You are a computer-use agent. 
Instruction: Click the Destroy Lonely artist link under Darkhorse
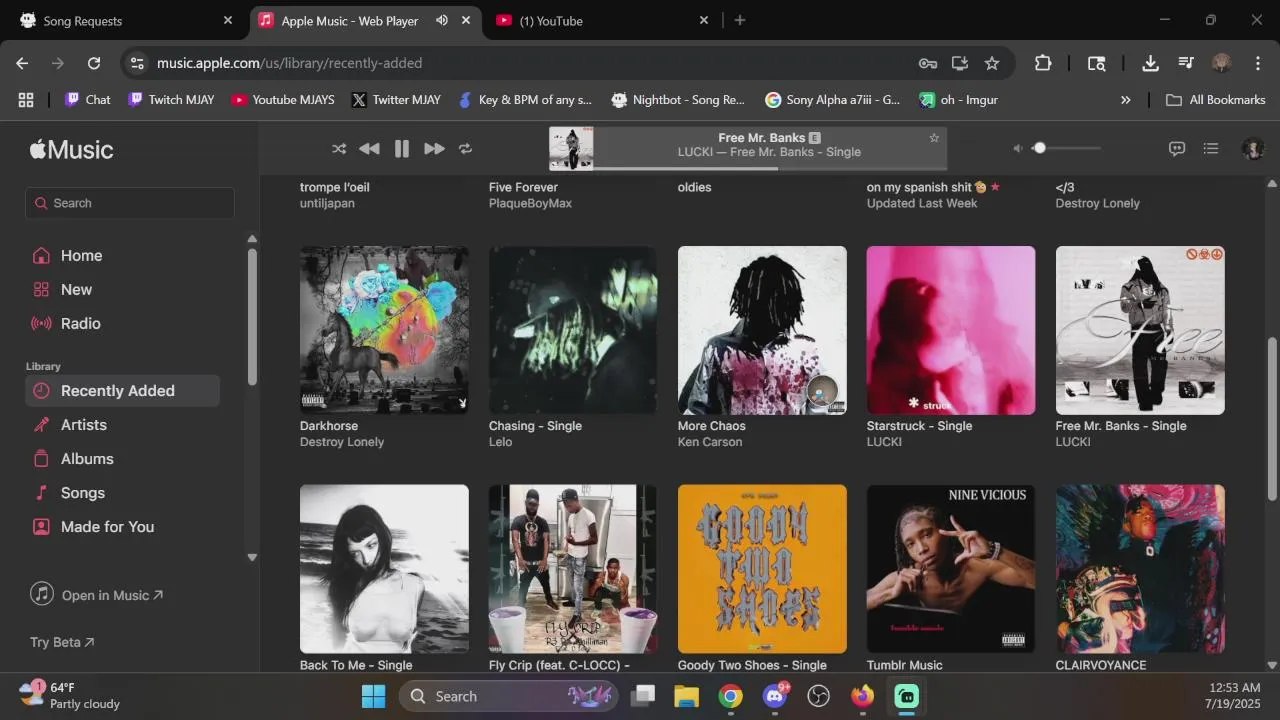pyautogui.click(x=342, y=442)
